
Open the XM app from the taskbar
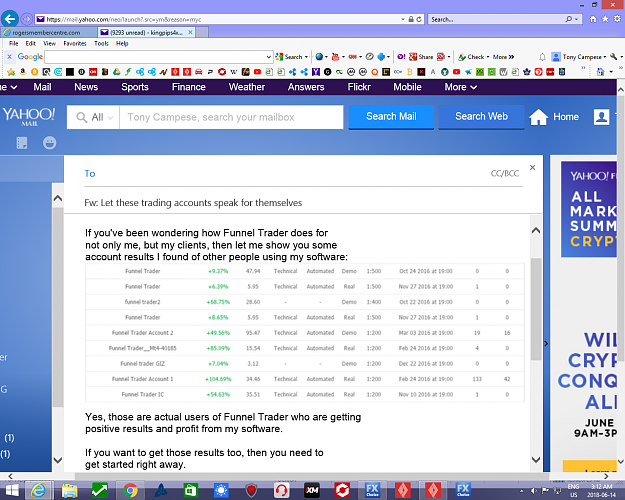tap(312, 490)
